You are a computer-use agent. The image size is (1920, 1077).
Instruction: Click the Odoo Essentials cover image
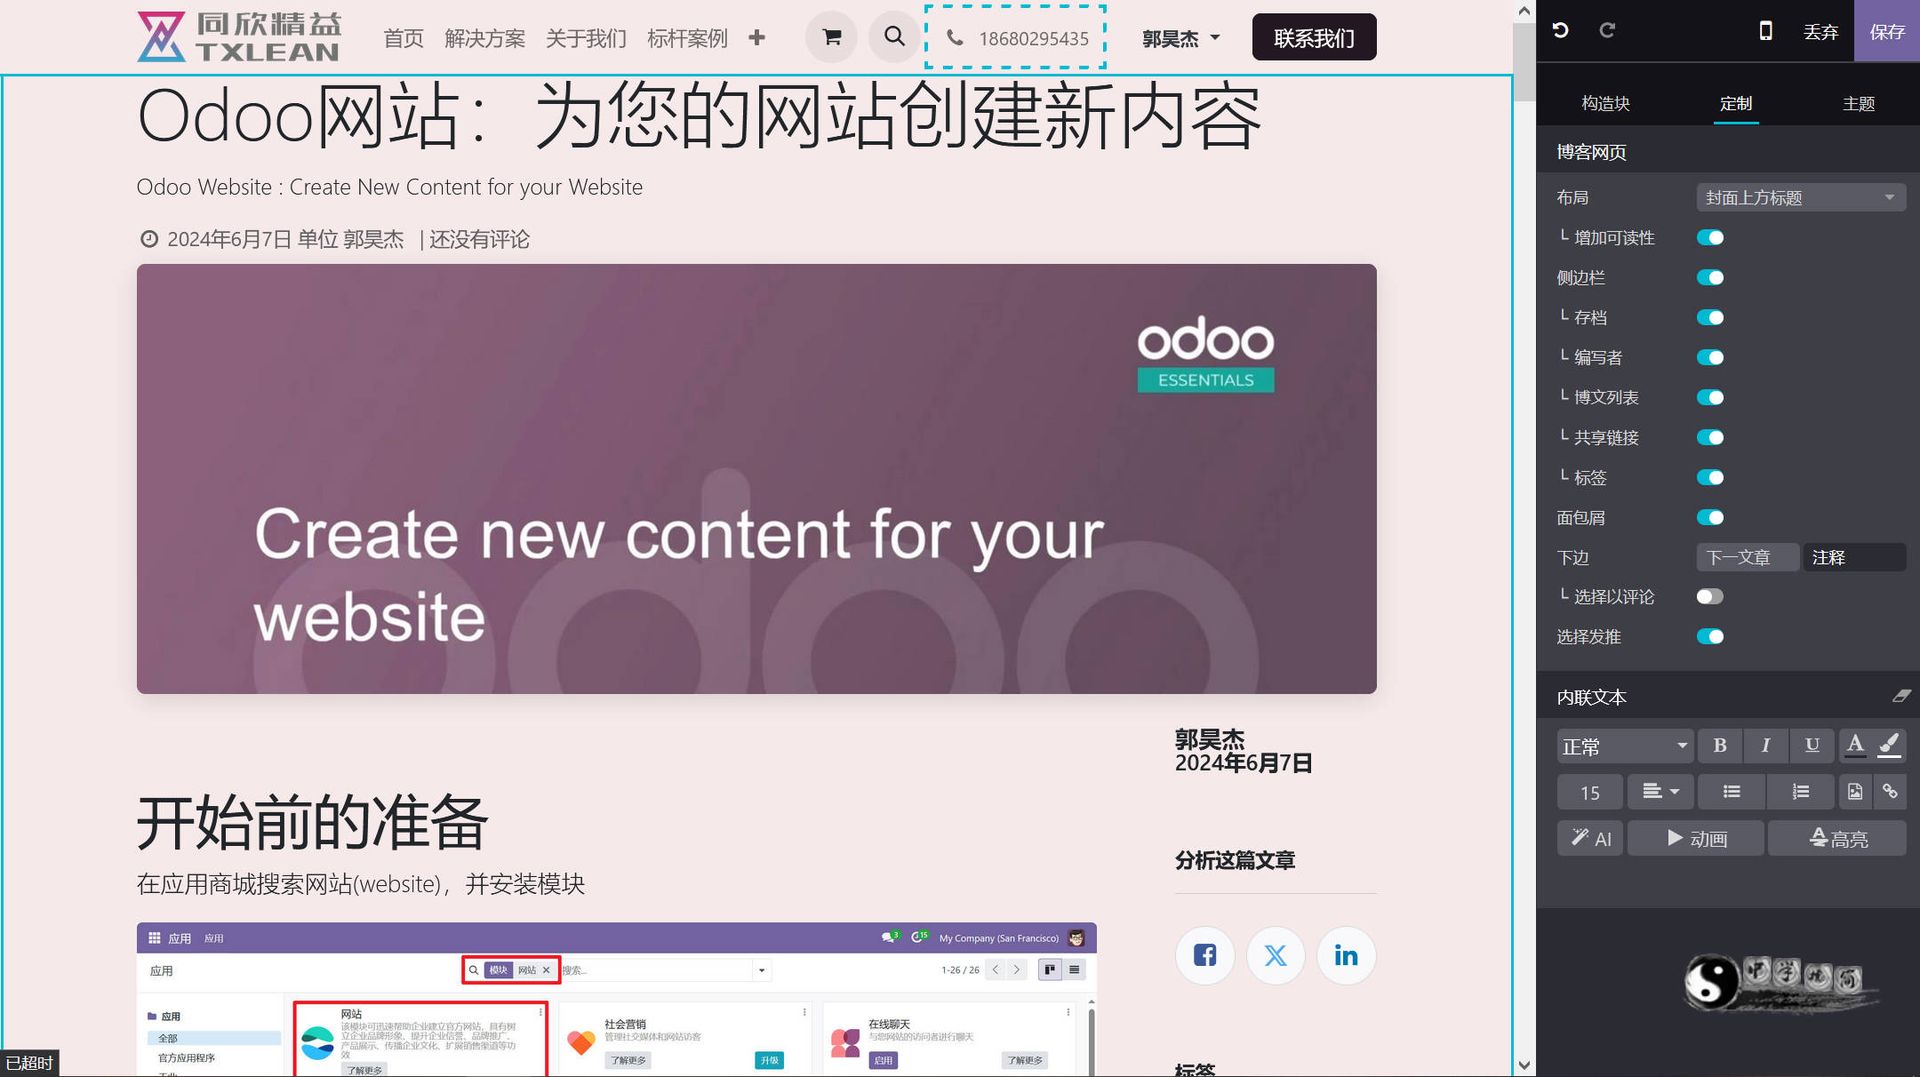coord(756,478)
